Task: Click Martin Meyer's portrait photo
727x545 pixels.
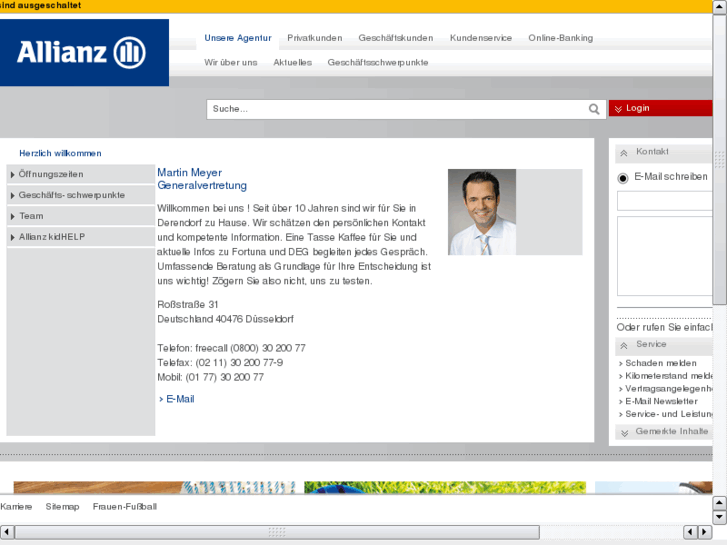Action: click(482, 212)
